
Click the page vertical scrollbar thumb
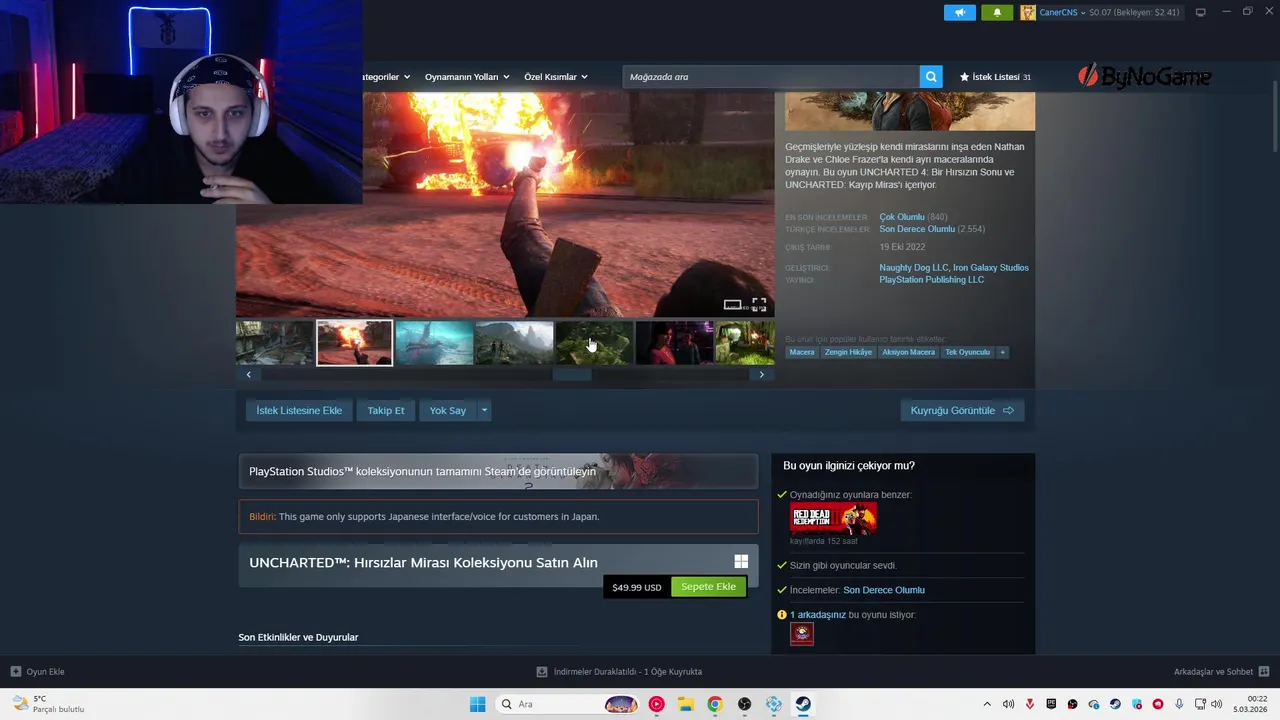(x=1275, y=118)
